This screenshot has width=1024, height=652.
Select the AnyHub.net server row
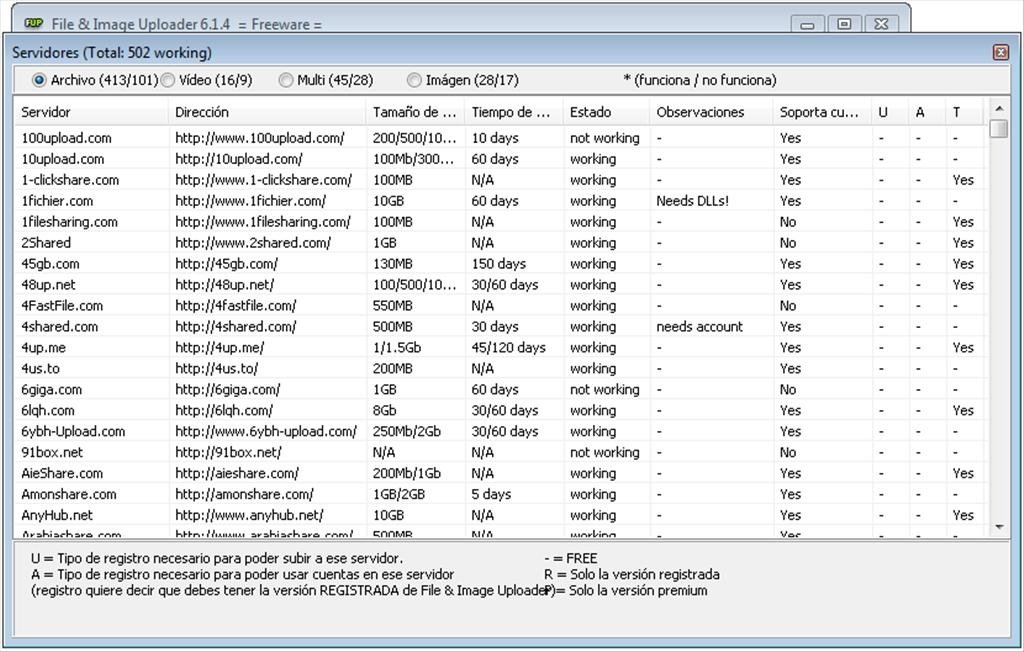point(500,515)
